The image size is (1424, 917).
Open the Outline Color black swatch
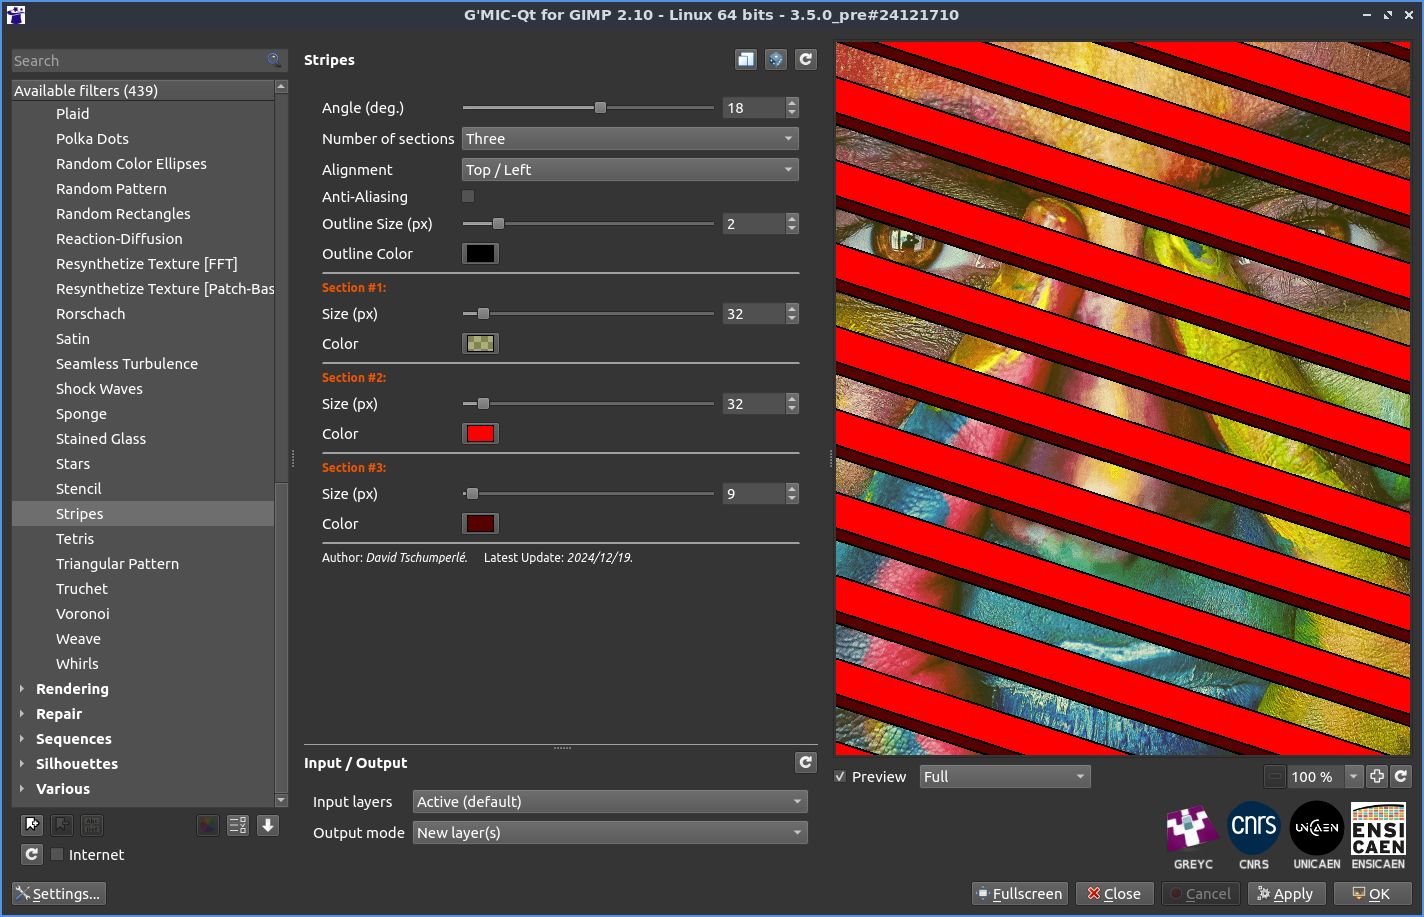tap(480, 254)
